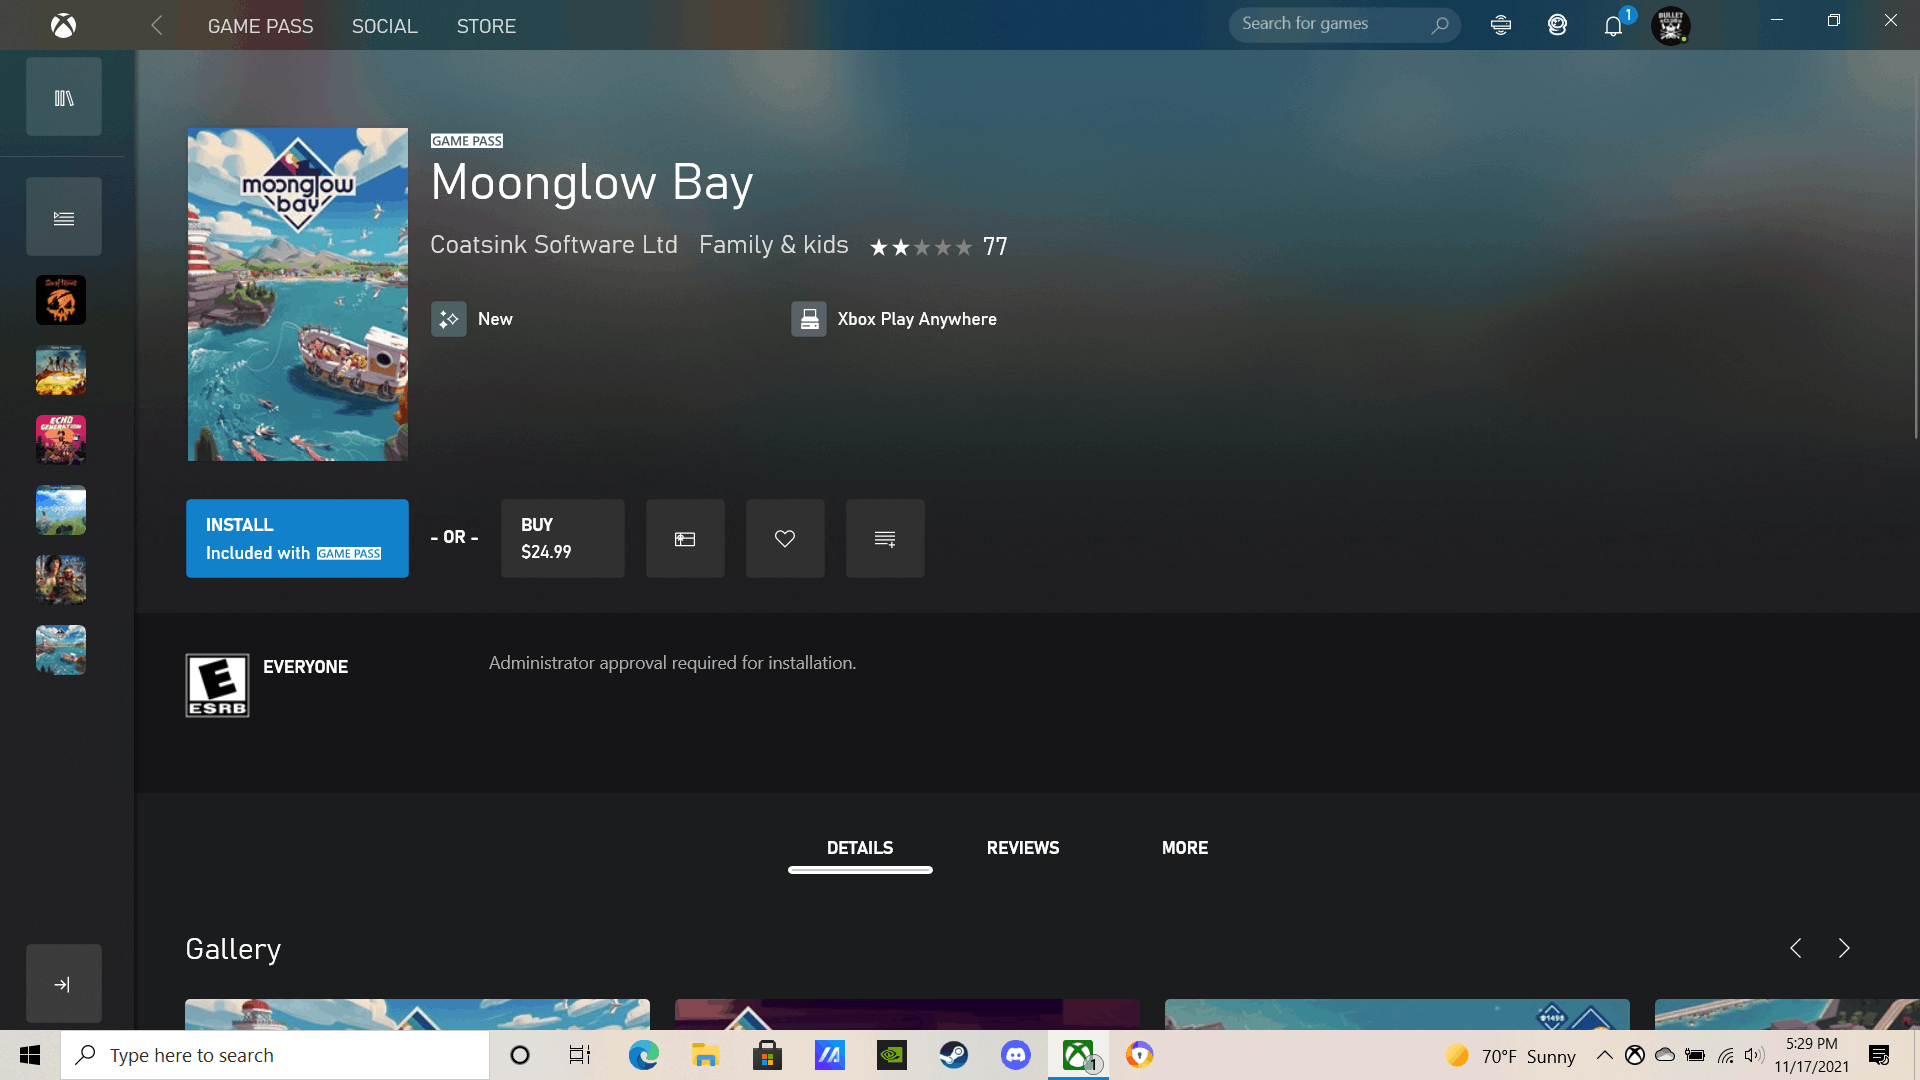1920x1080 pixels.
Task: Go back with the back arrow
Action: pos(157,25)
